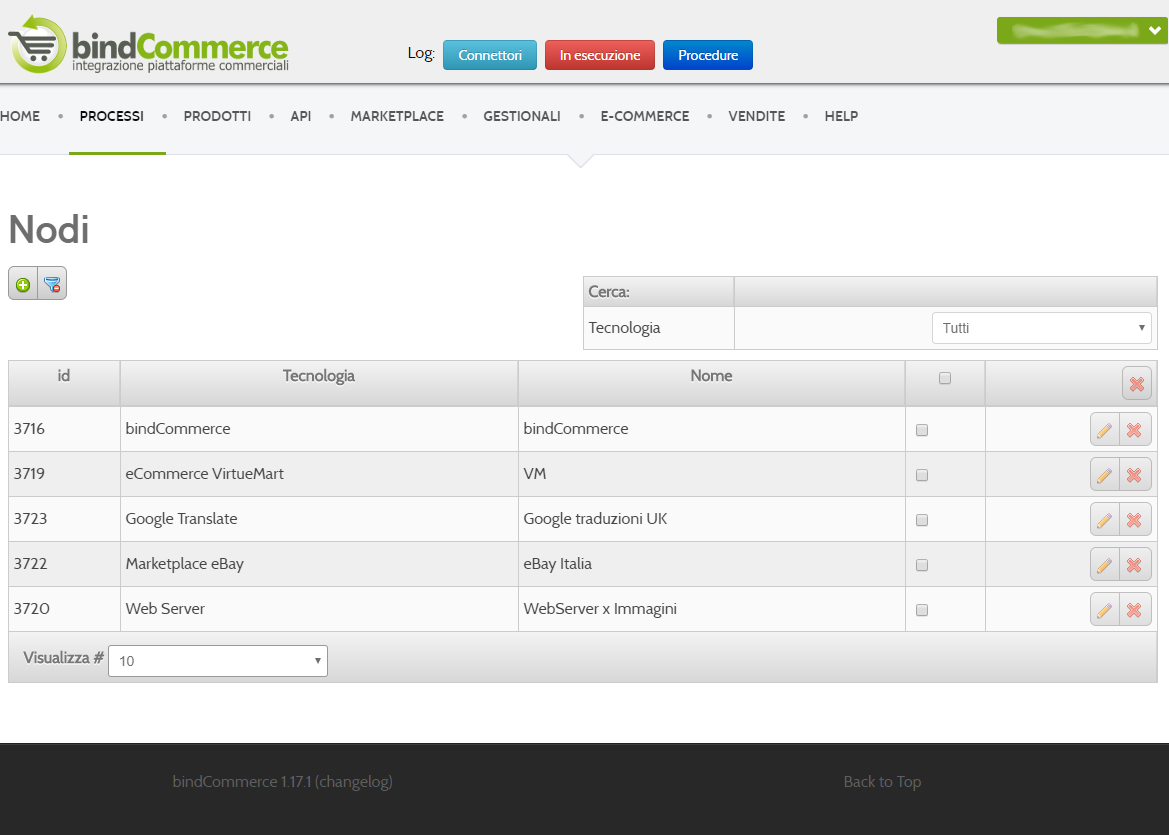Delete the bindCommerce node row 3716
Viewport: 1169px width, 835px height.
[x=1135, y=430]
